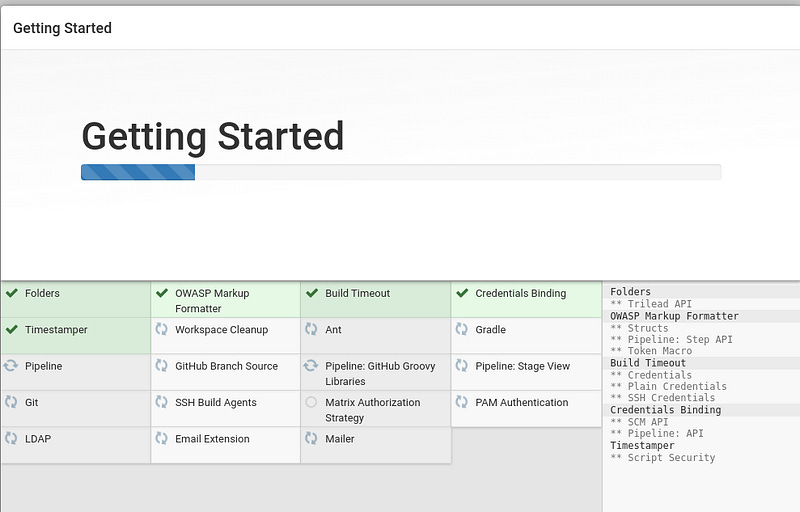The width and height of the screenshot is (800, 512).
Task: Click the 'PAM Authentication' plugin label
Action: pyautogui.click(x=521, y=402)
